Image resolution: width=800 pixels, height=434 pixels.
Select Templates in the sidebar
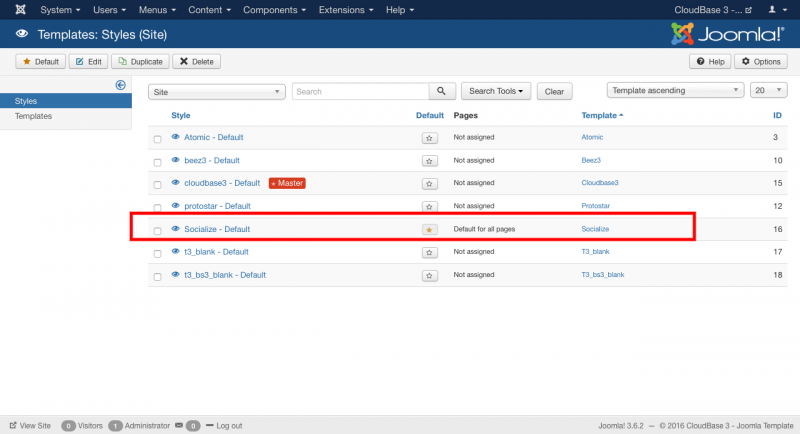point(33,116)
